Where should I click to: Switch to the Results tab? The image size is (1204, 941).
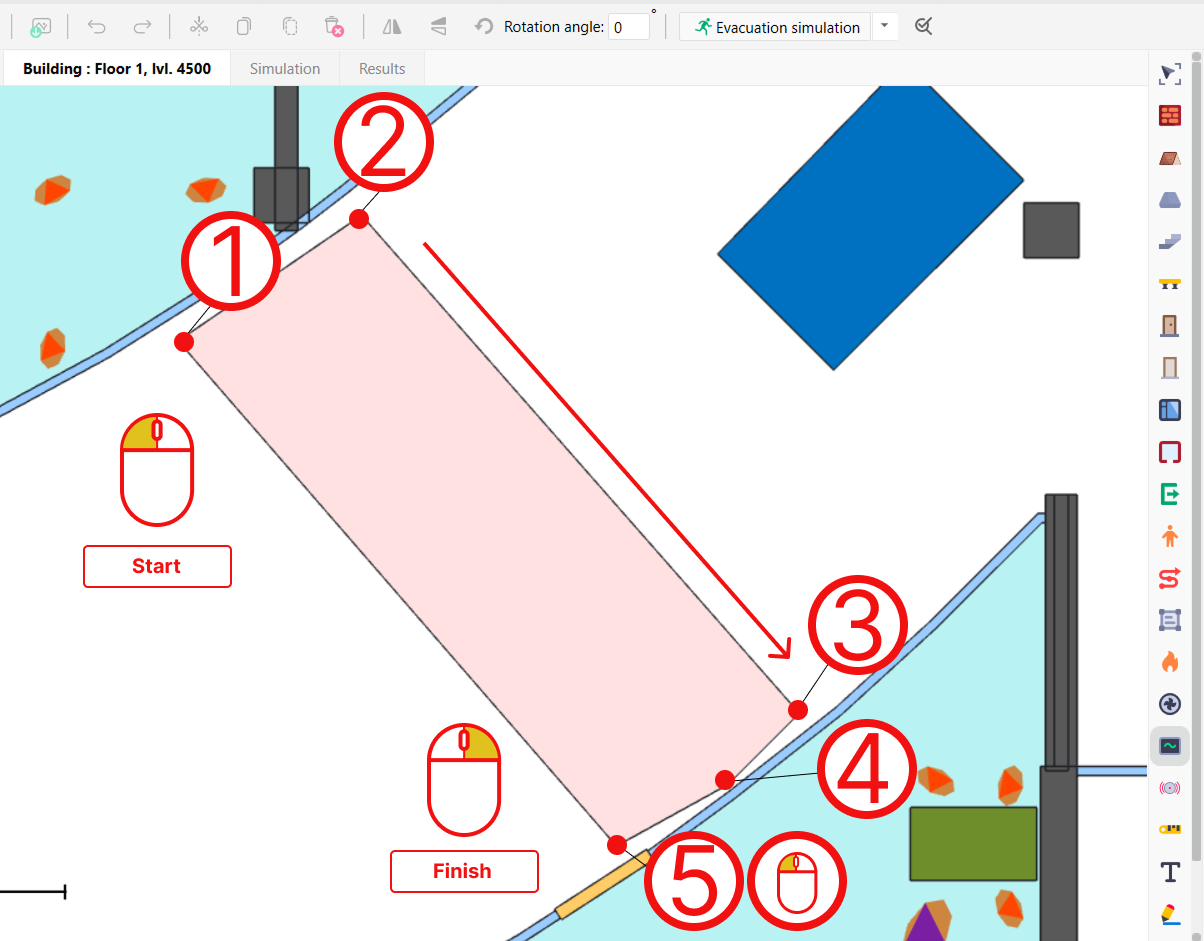tap(382, 69)
